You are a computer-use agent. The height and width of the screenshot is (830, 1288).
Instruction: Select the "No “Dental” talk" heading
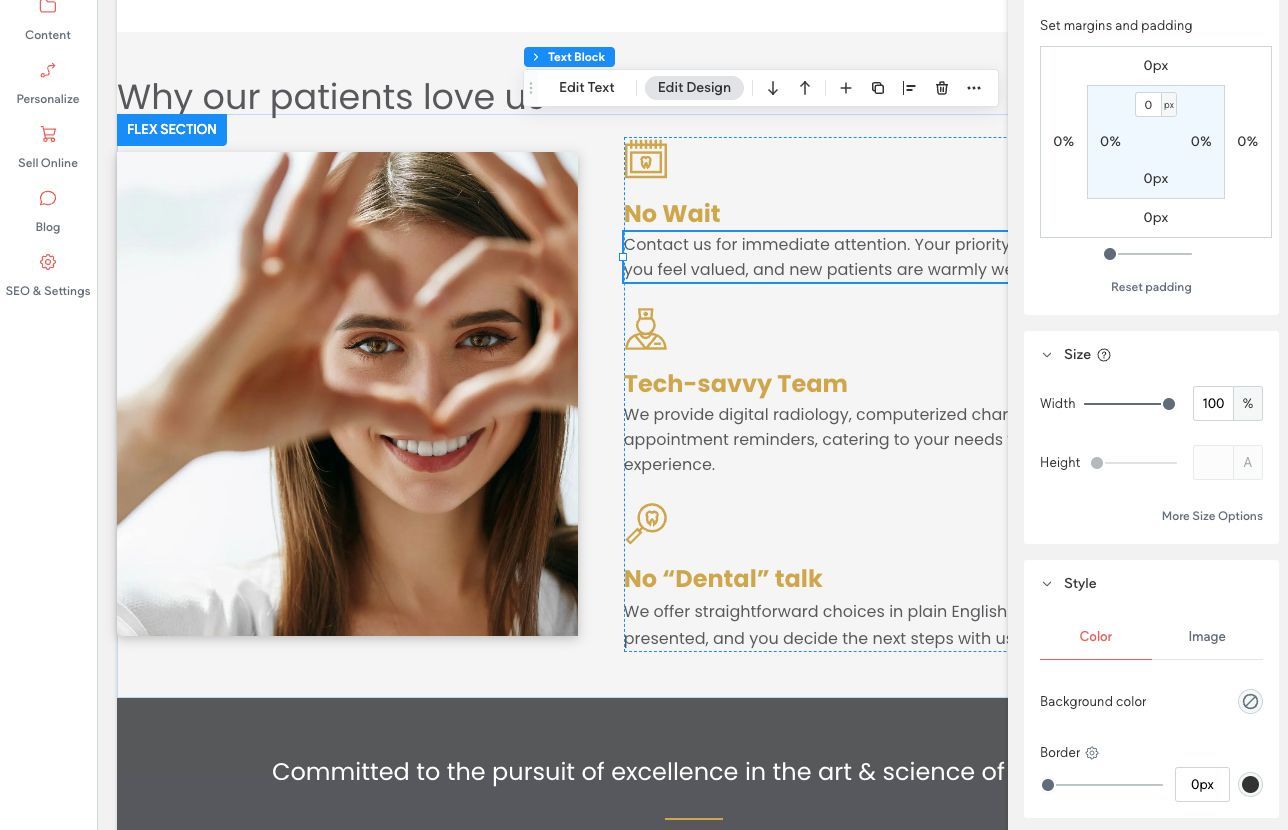[x=723, y=579]
